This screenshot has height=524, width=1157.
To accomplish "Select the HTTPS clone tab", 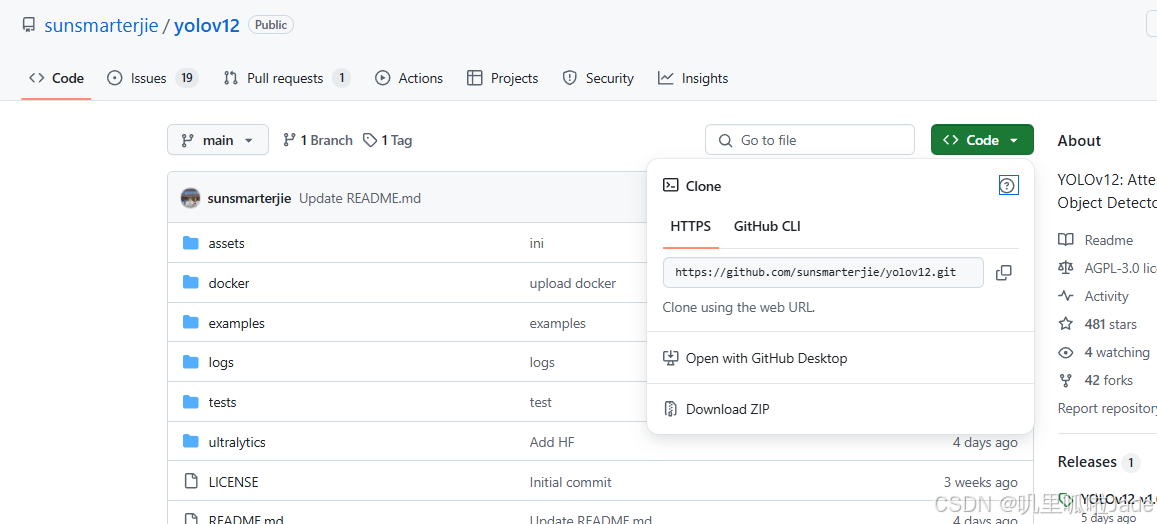I will (691, 226).
